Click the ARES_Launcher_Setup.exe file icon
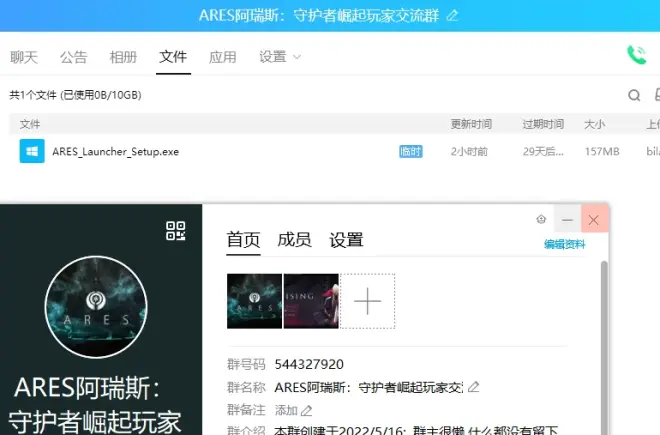Viewport: 660px width, 435px height. tap(32, 151)
